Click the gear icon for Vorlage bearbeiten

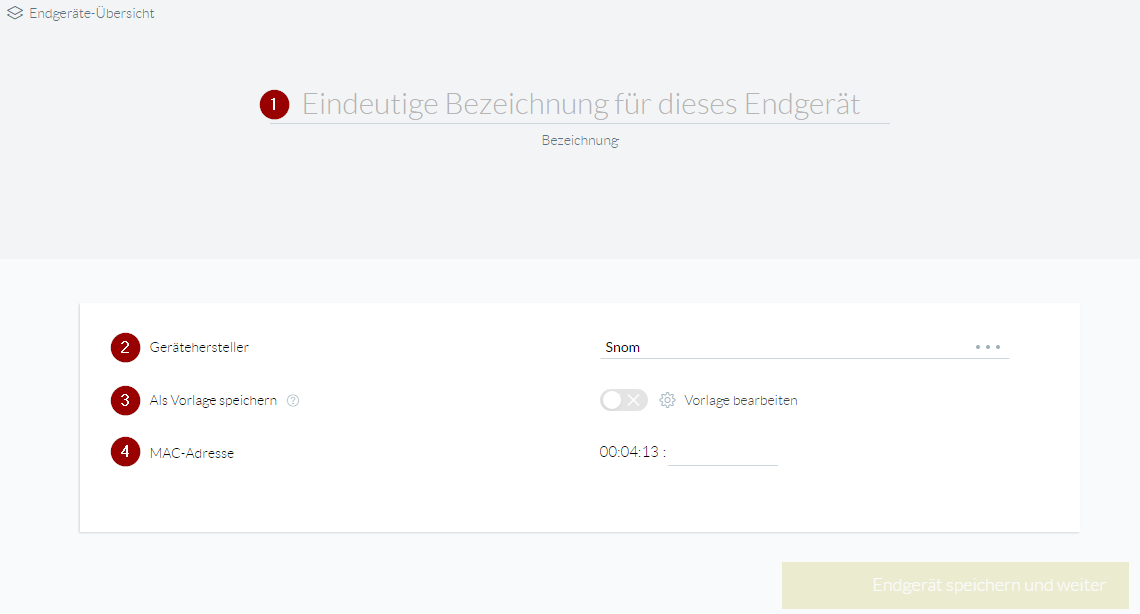pos(667,400)
